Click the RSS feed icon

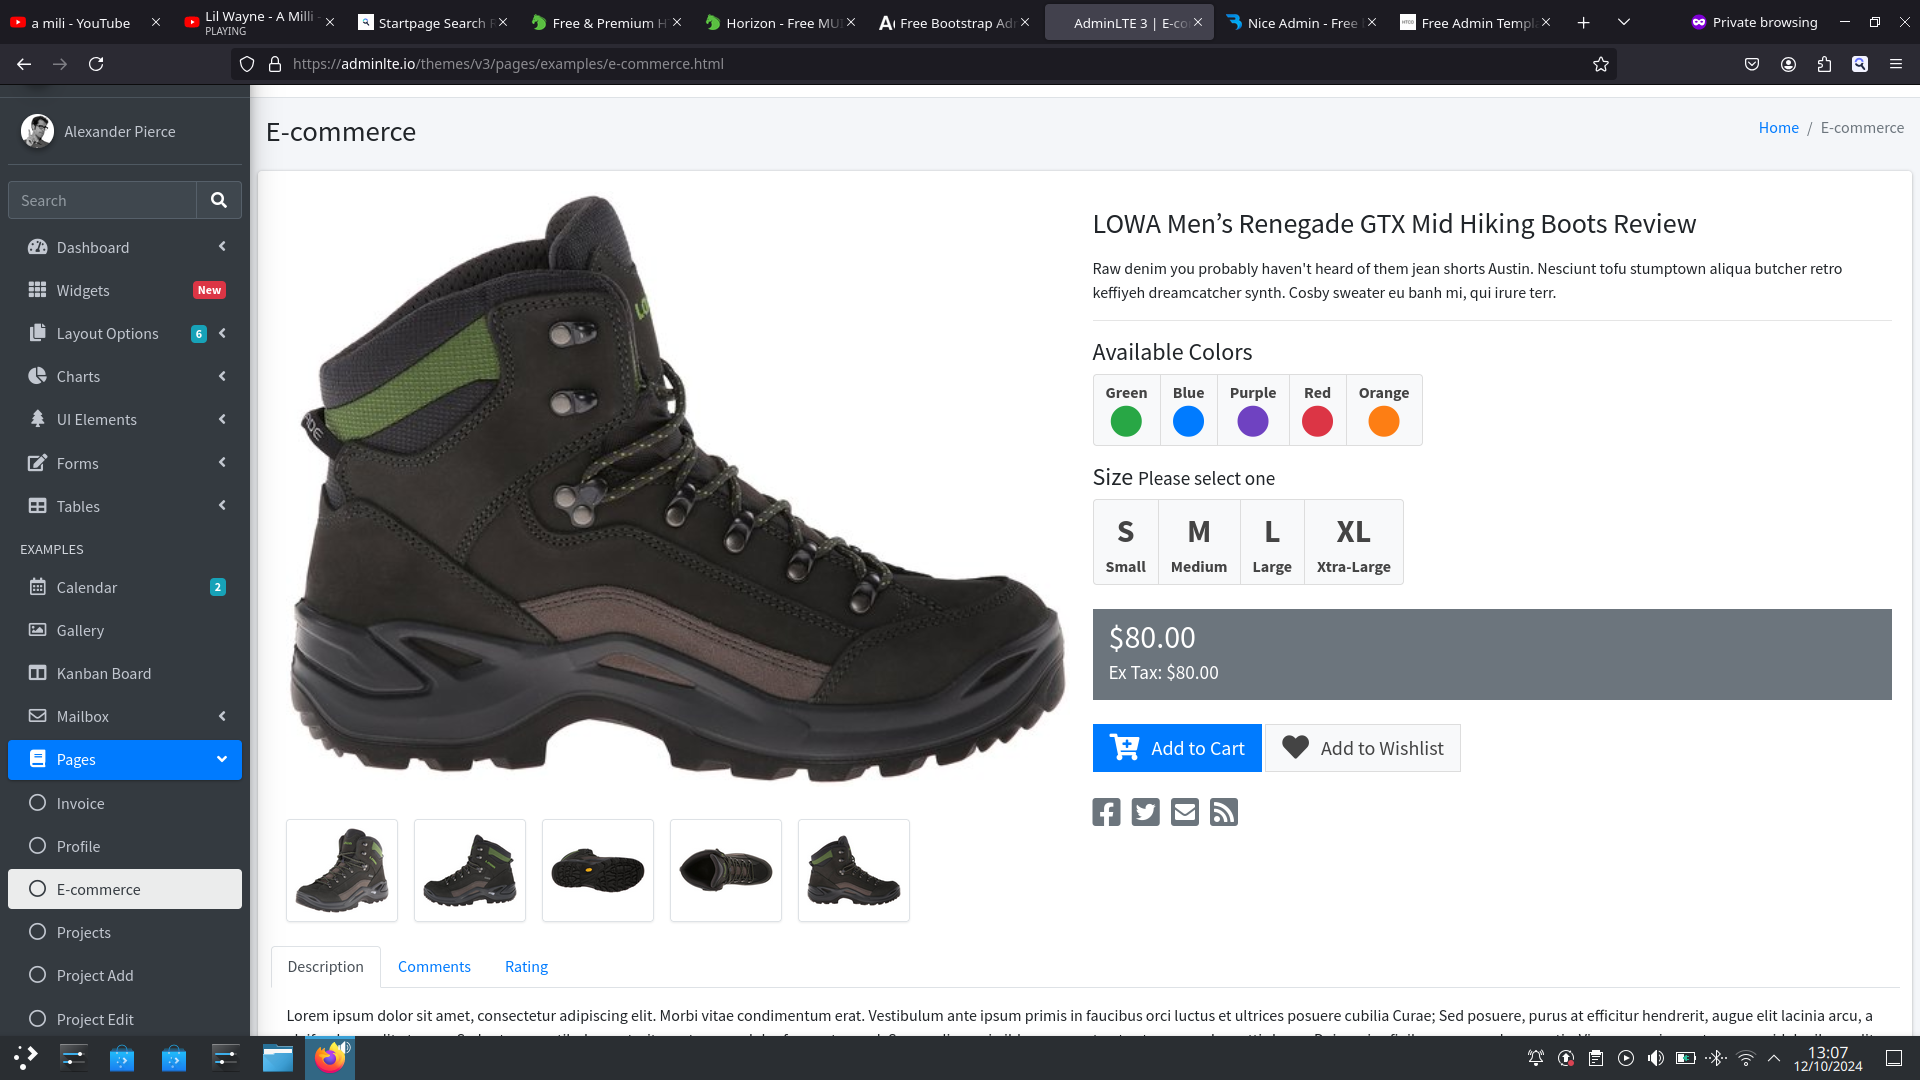(1223, 812)
